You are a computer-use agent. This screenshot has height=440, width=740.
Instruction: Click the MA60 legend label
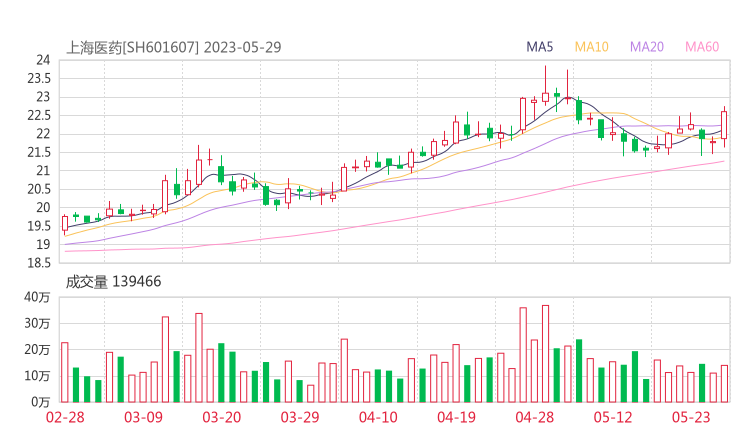click(x=702, y=47)
